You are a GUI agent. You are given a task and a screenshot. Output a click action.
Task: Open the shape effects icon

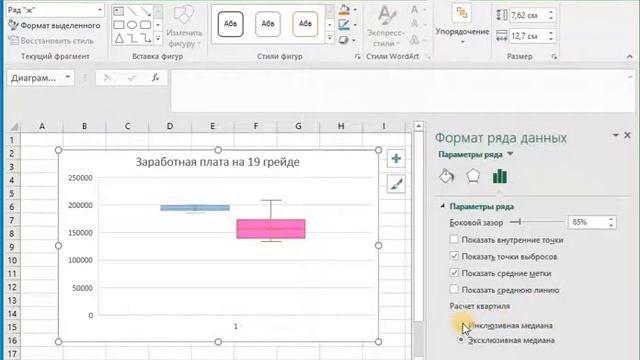click(x=344, y=40)
